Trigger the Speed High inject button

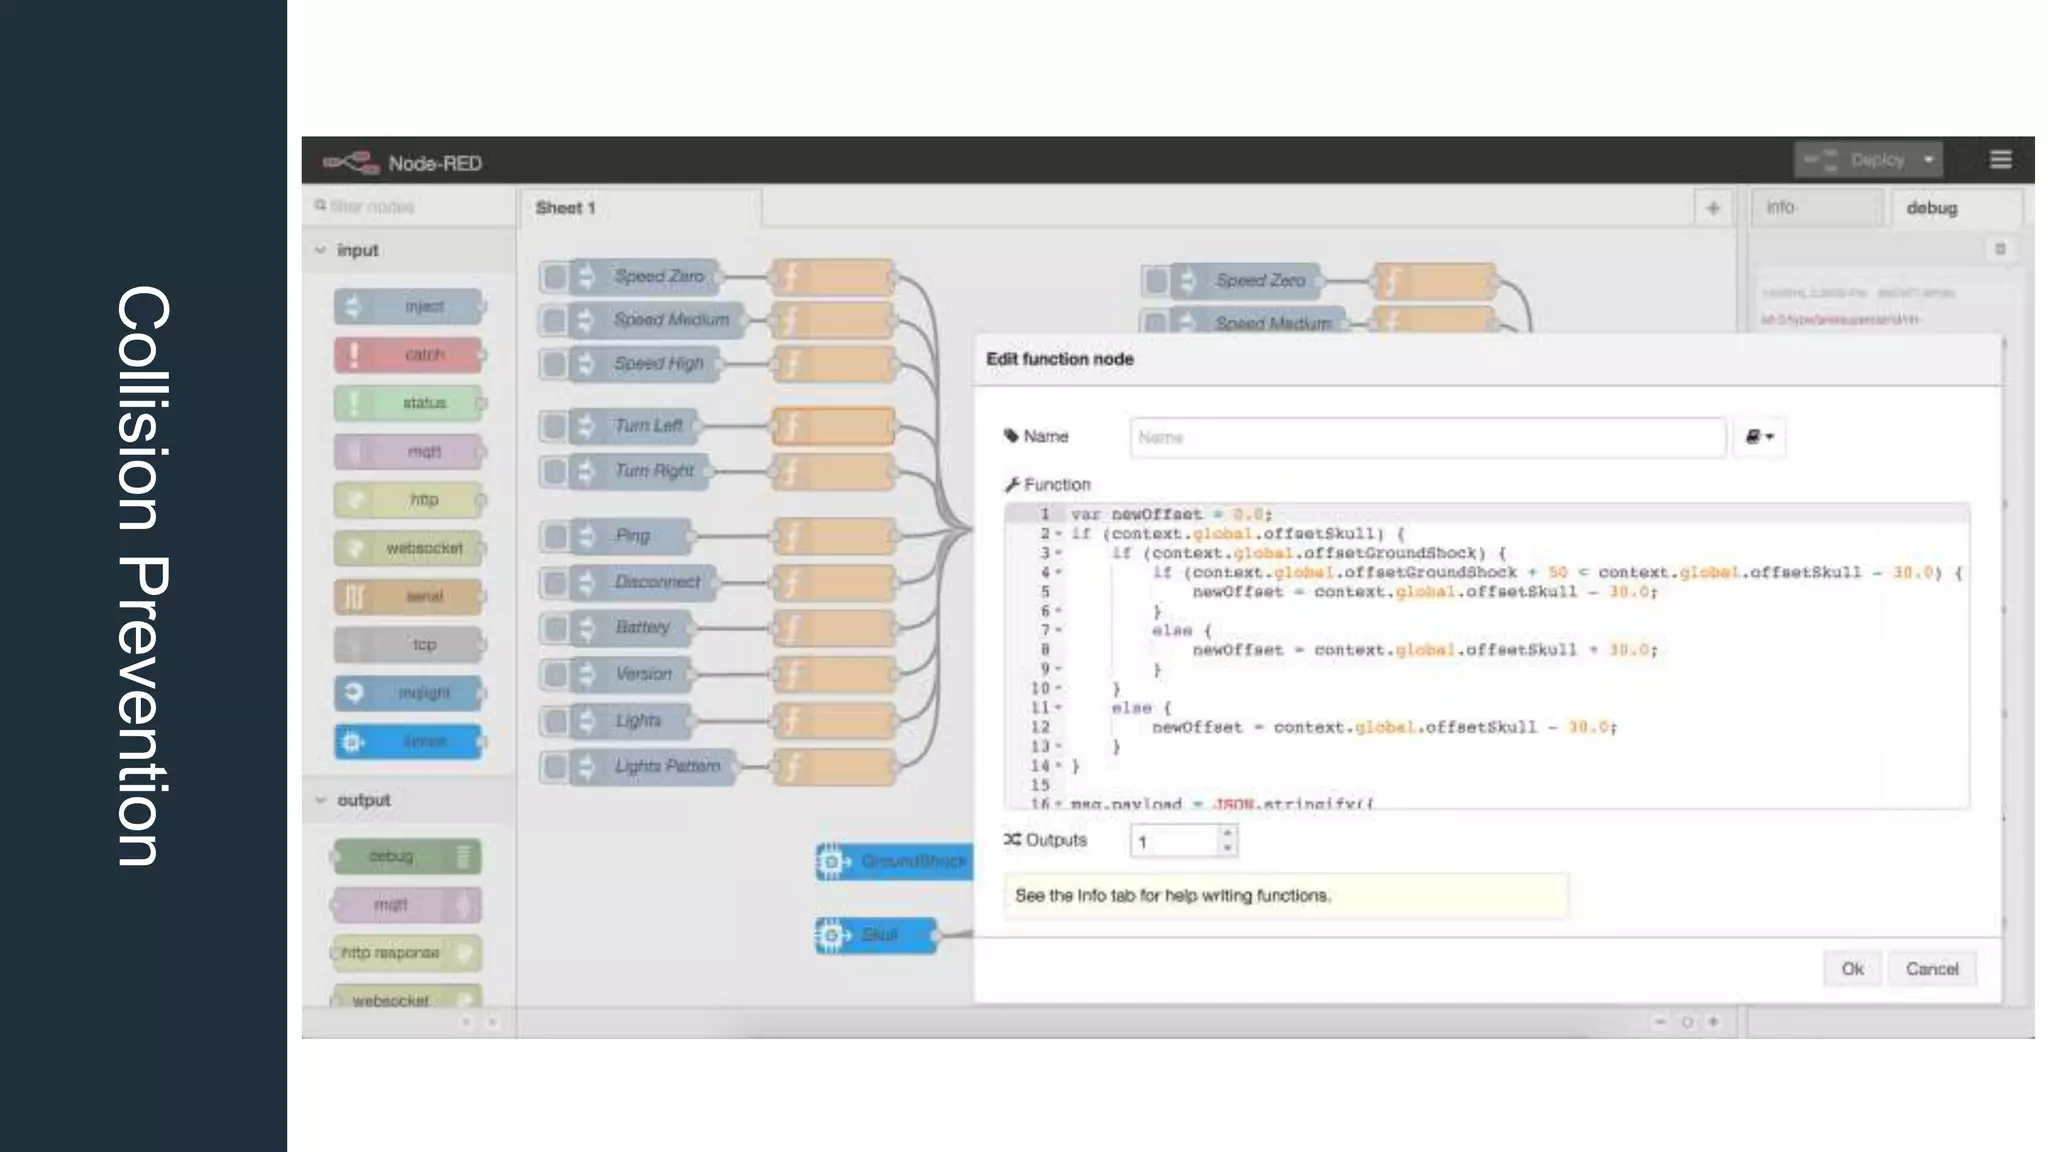click(553, 364)
